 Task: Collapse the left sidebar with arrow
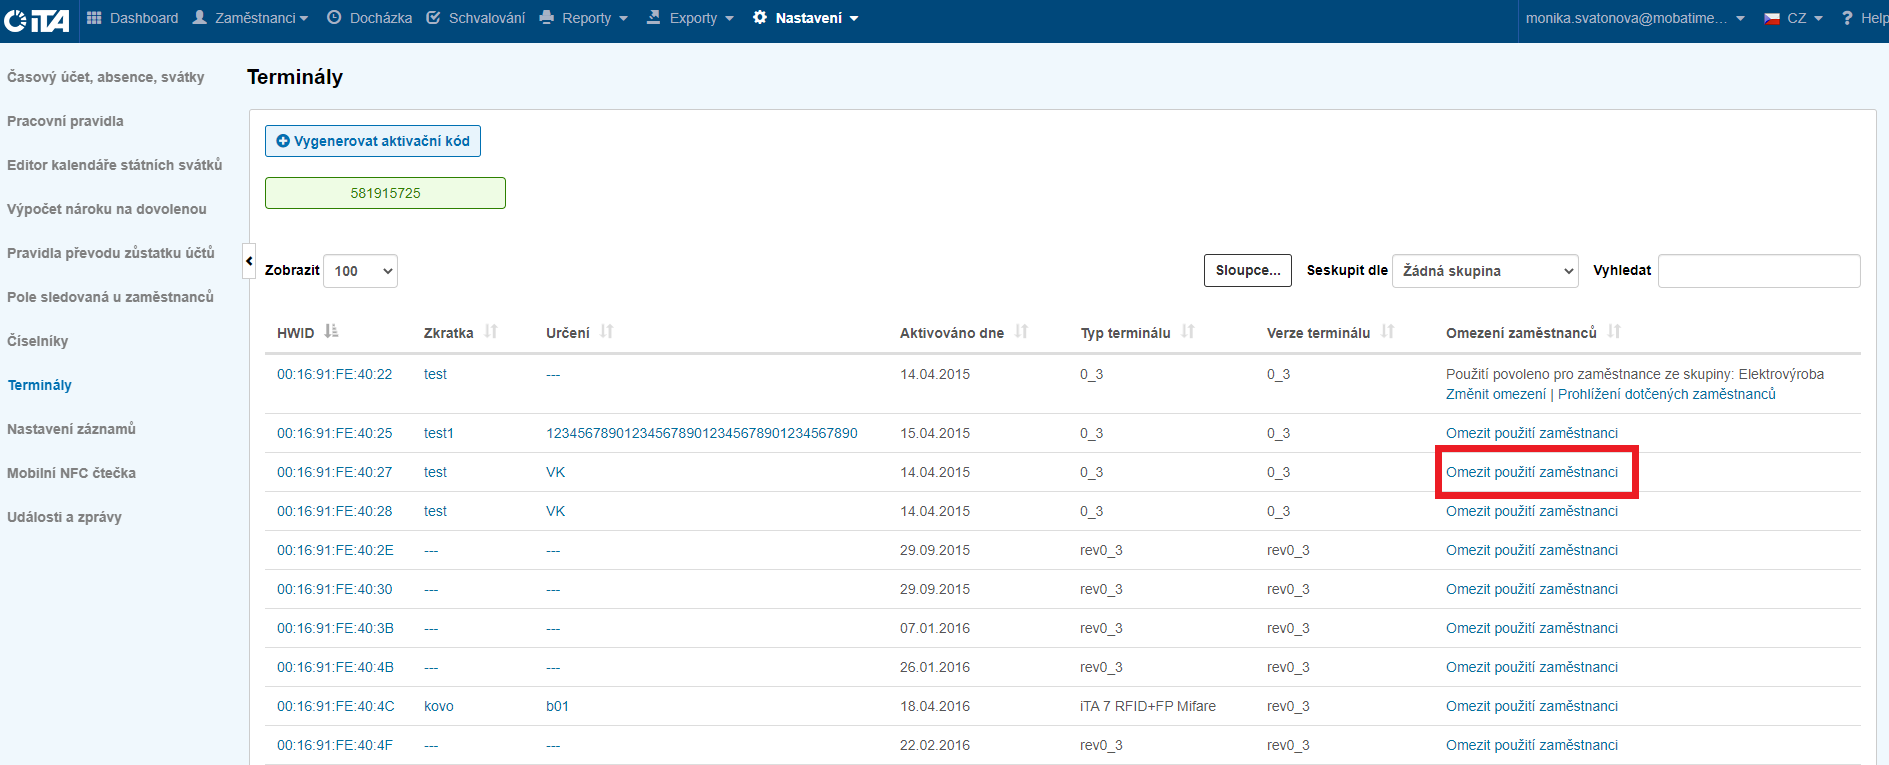coord(249,261)
